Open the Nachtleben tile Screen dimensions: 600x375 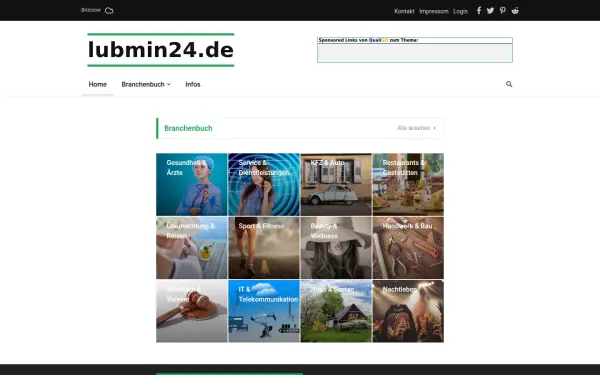[408, 311]
